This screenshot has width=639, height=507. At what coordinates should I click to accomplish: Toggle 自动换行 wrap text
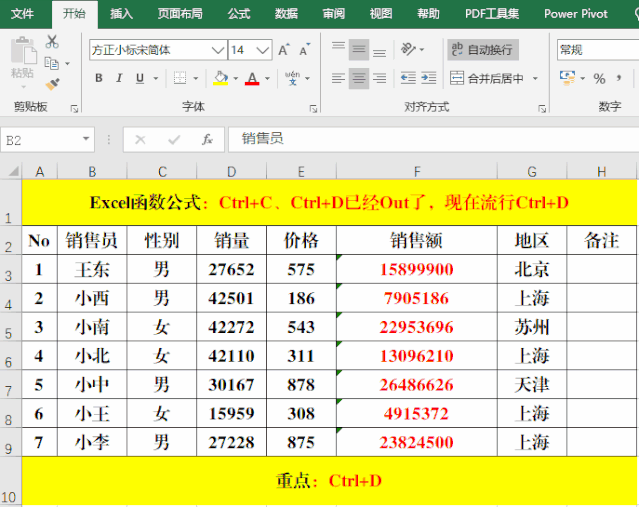[482, 49]
